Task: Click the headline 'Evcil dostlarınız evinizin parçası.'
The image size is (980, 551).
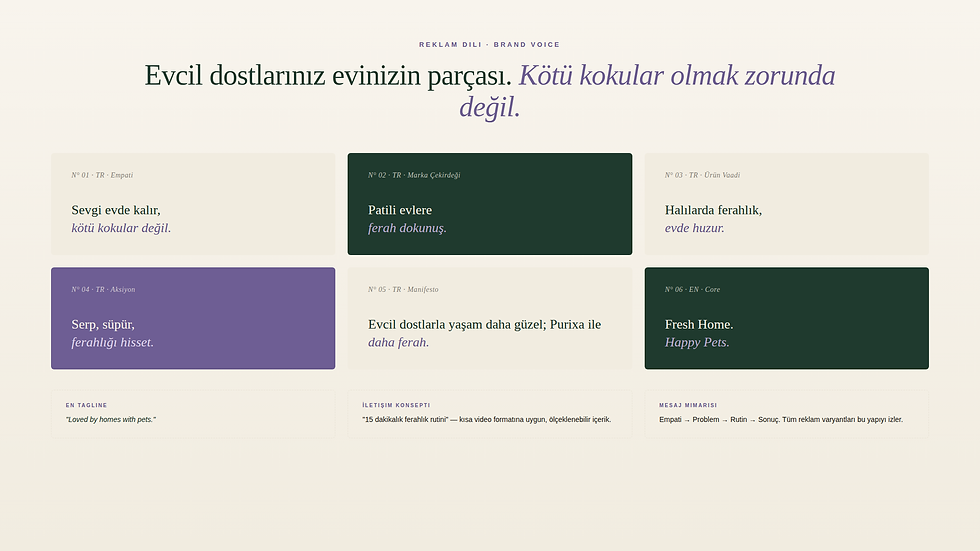Action: click(328, 76)
